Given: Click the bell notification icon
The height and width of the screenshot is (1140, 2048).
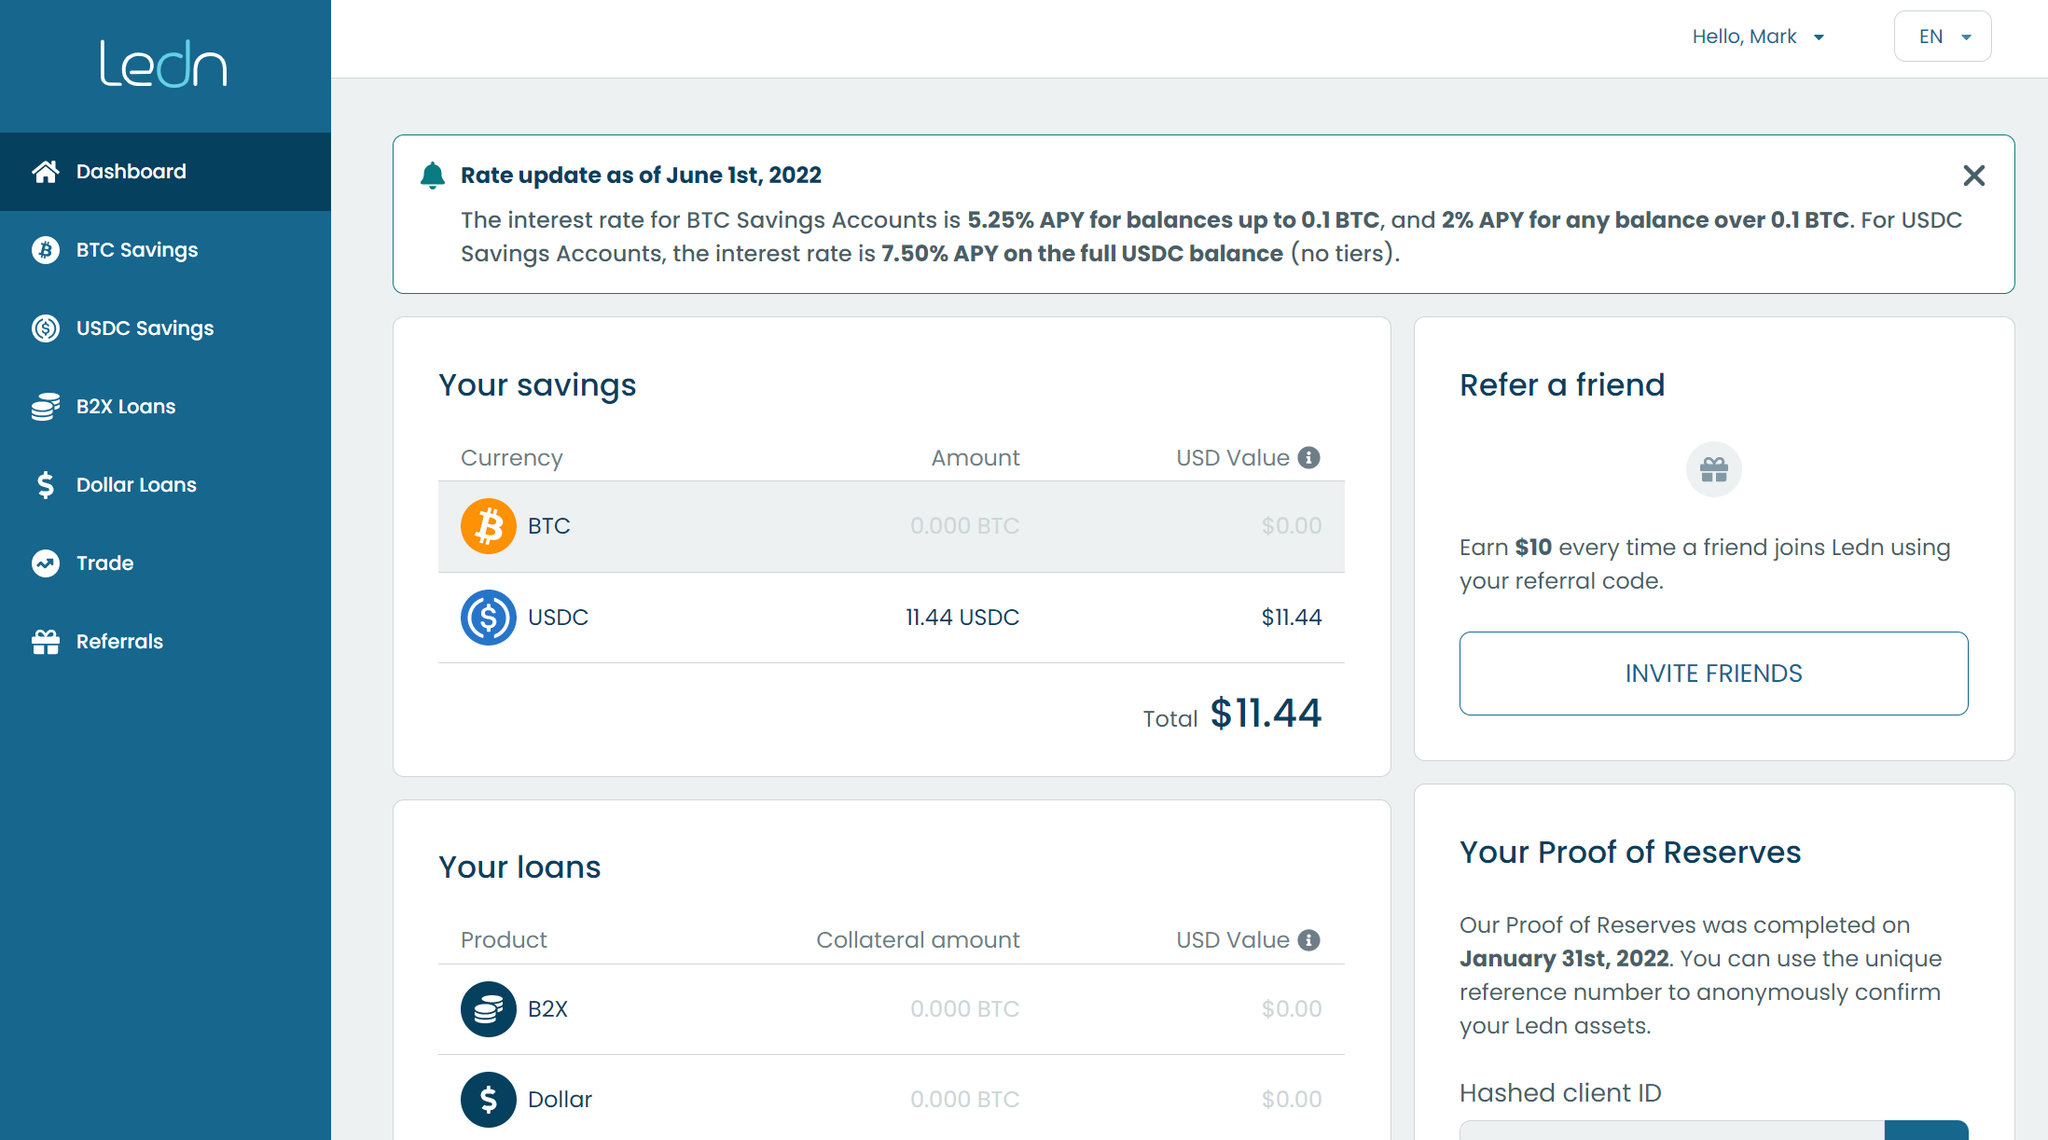Looking at the screenshot, I should pyautogui.click(x=432, y=176).
